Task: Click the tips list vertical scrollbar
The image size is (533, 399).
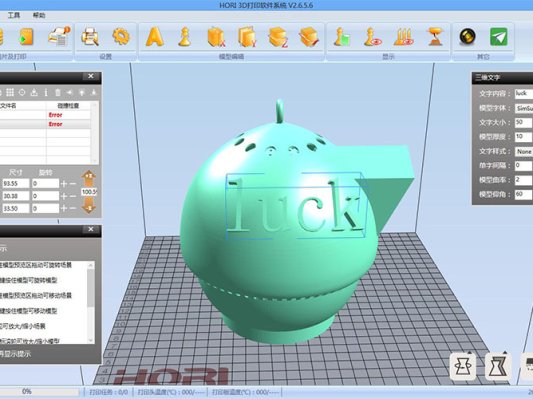Action: pyautogui.click(x=91, y=302)
